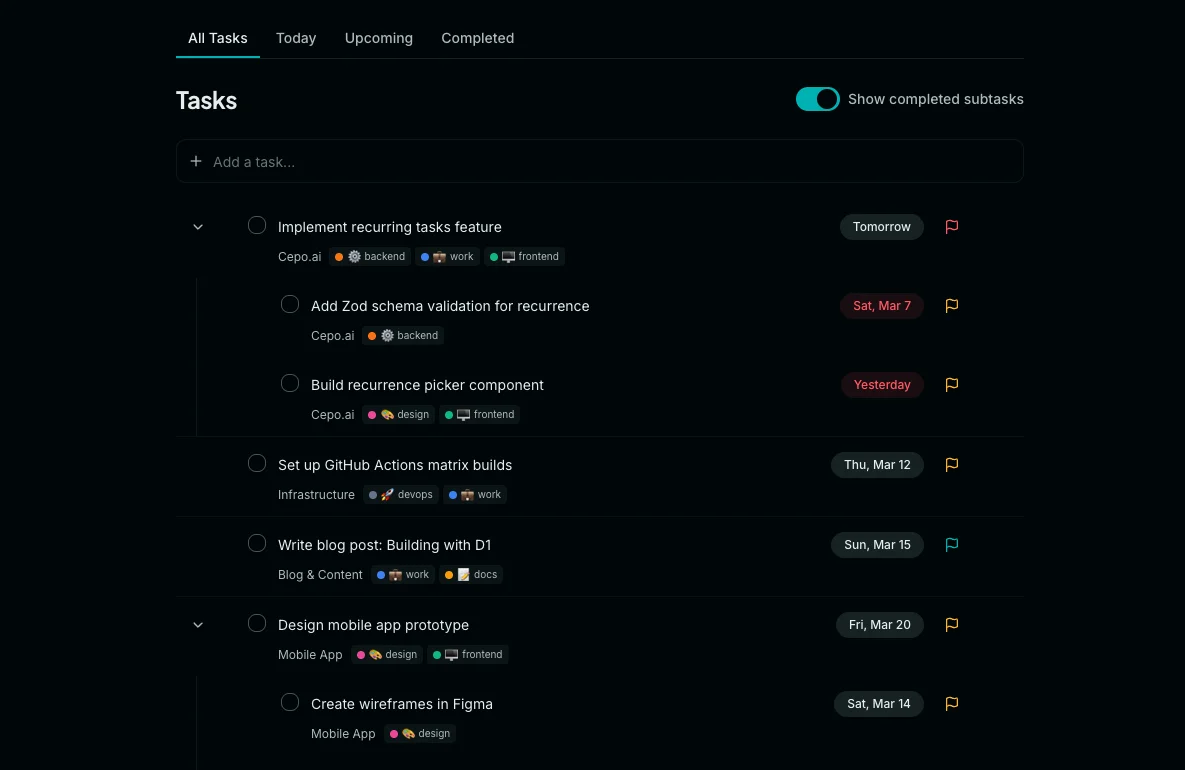Click the teal flag on "Write blog post: Building with D1"
Viewport: 1185px width, 770px height.
coord(951,545)
